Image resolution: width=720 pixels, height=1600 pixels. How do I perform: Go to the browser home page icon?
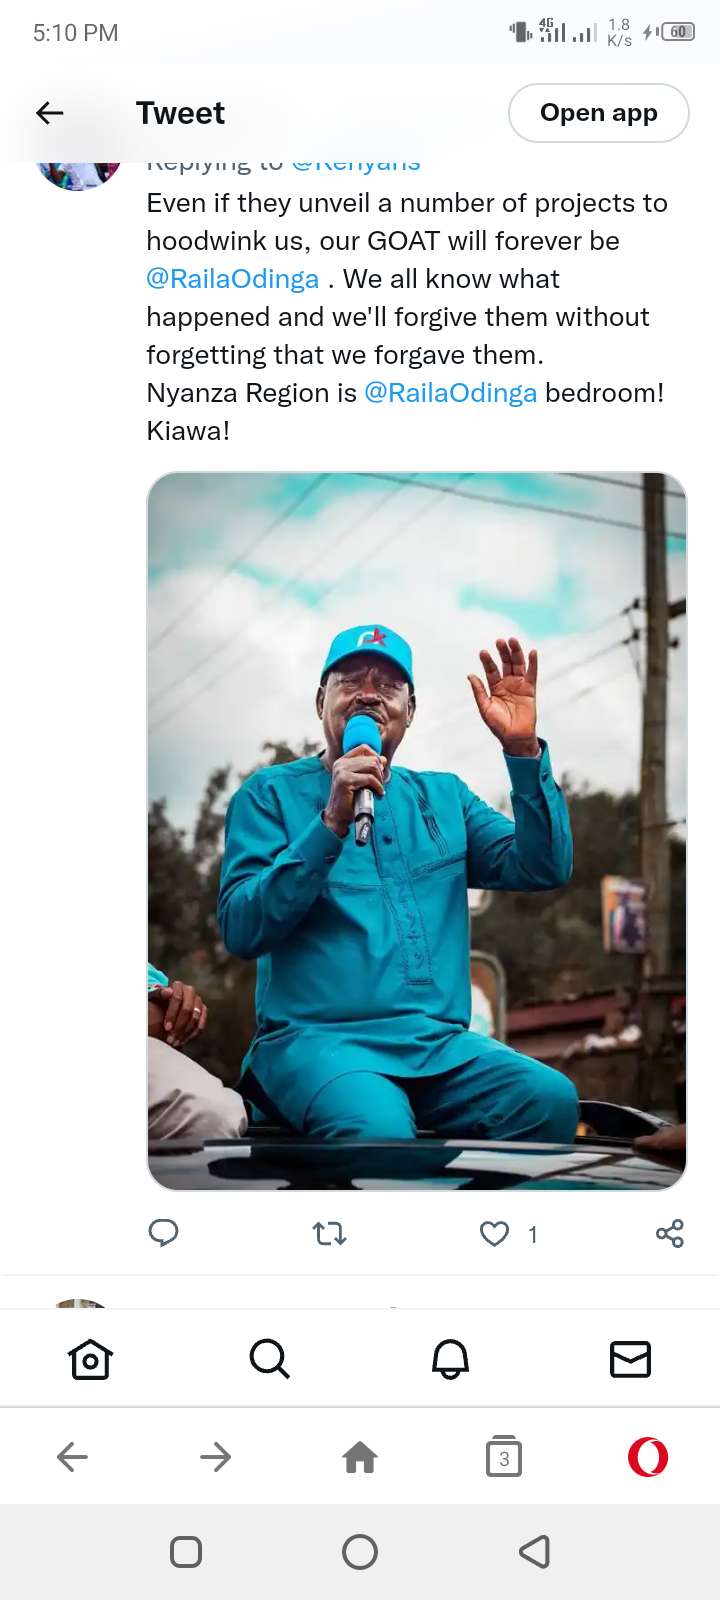click(360, 1457)
